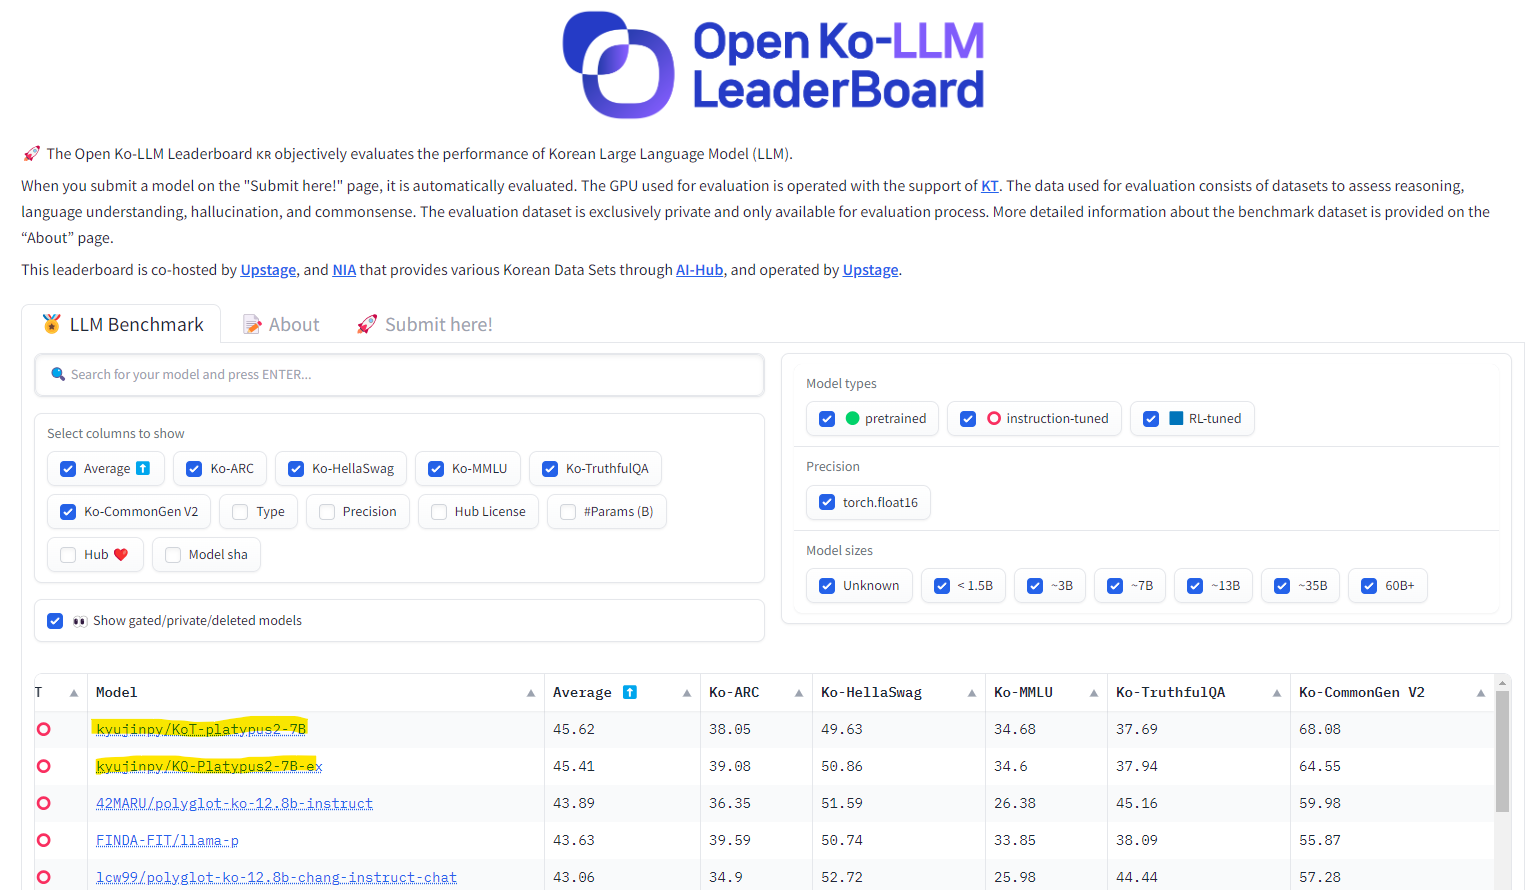Viewport: 1538px width, 890px height.
Task: Open the AI-Hub link
Action: point(699,270)
